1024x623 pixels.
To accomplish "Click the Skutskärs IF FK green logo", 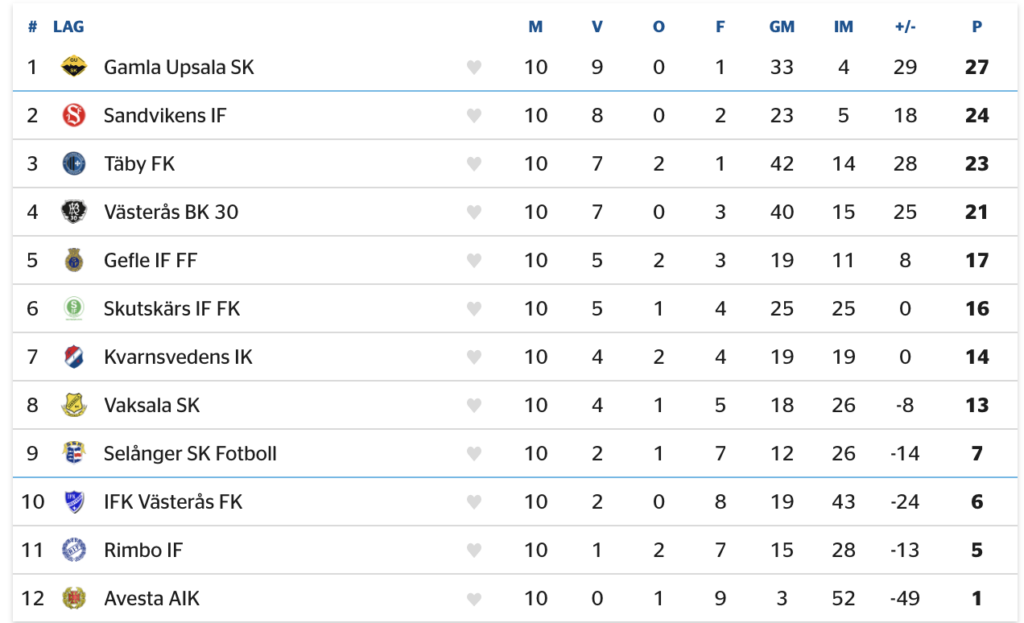I will pyautogui.click(x=74, y=308).
